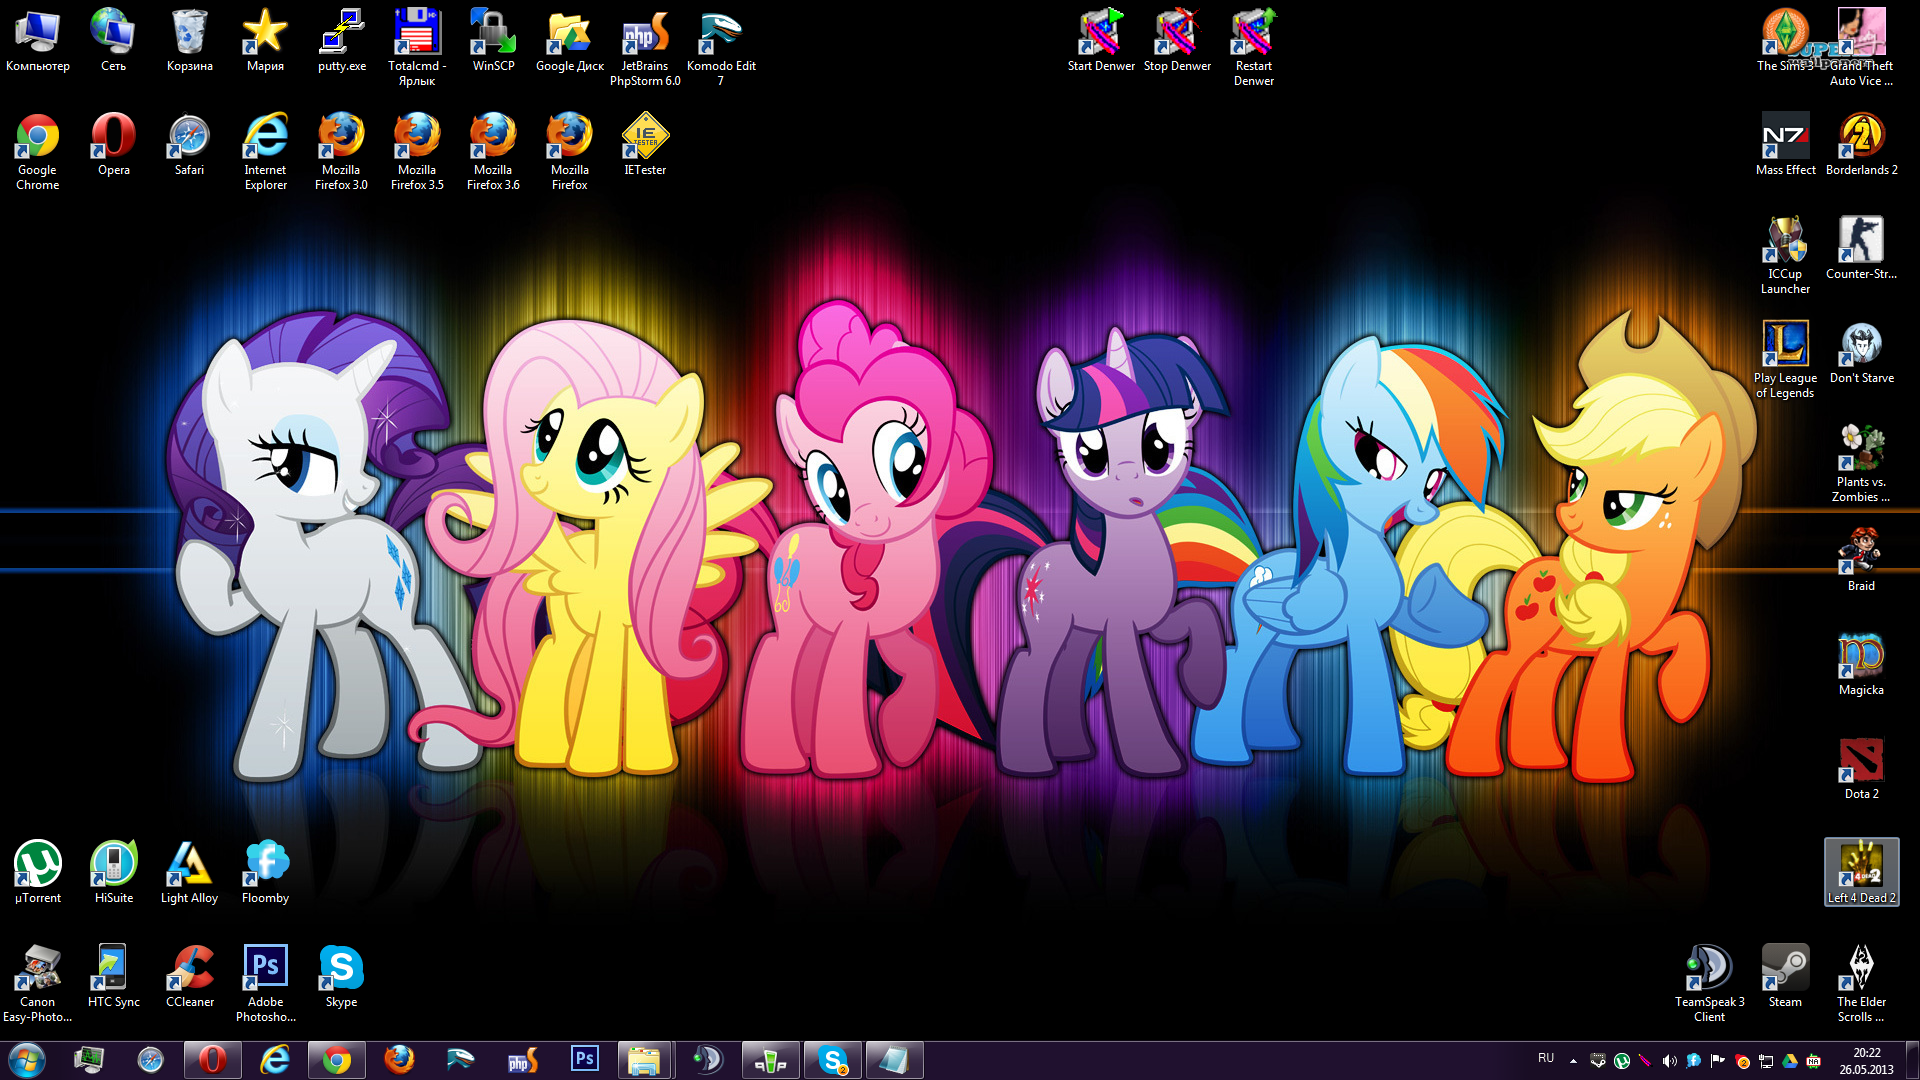Image resolution: width=1920 pixels, height=1080 pixels.
Task: Launch Borderlands 2 desktop icon
Action: tap(1861, 145)
